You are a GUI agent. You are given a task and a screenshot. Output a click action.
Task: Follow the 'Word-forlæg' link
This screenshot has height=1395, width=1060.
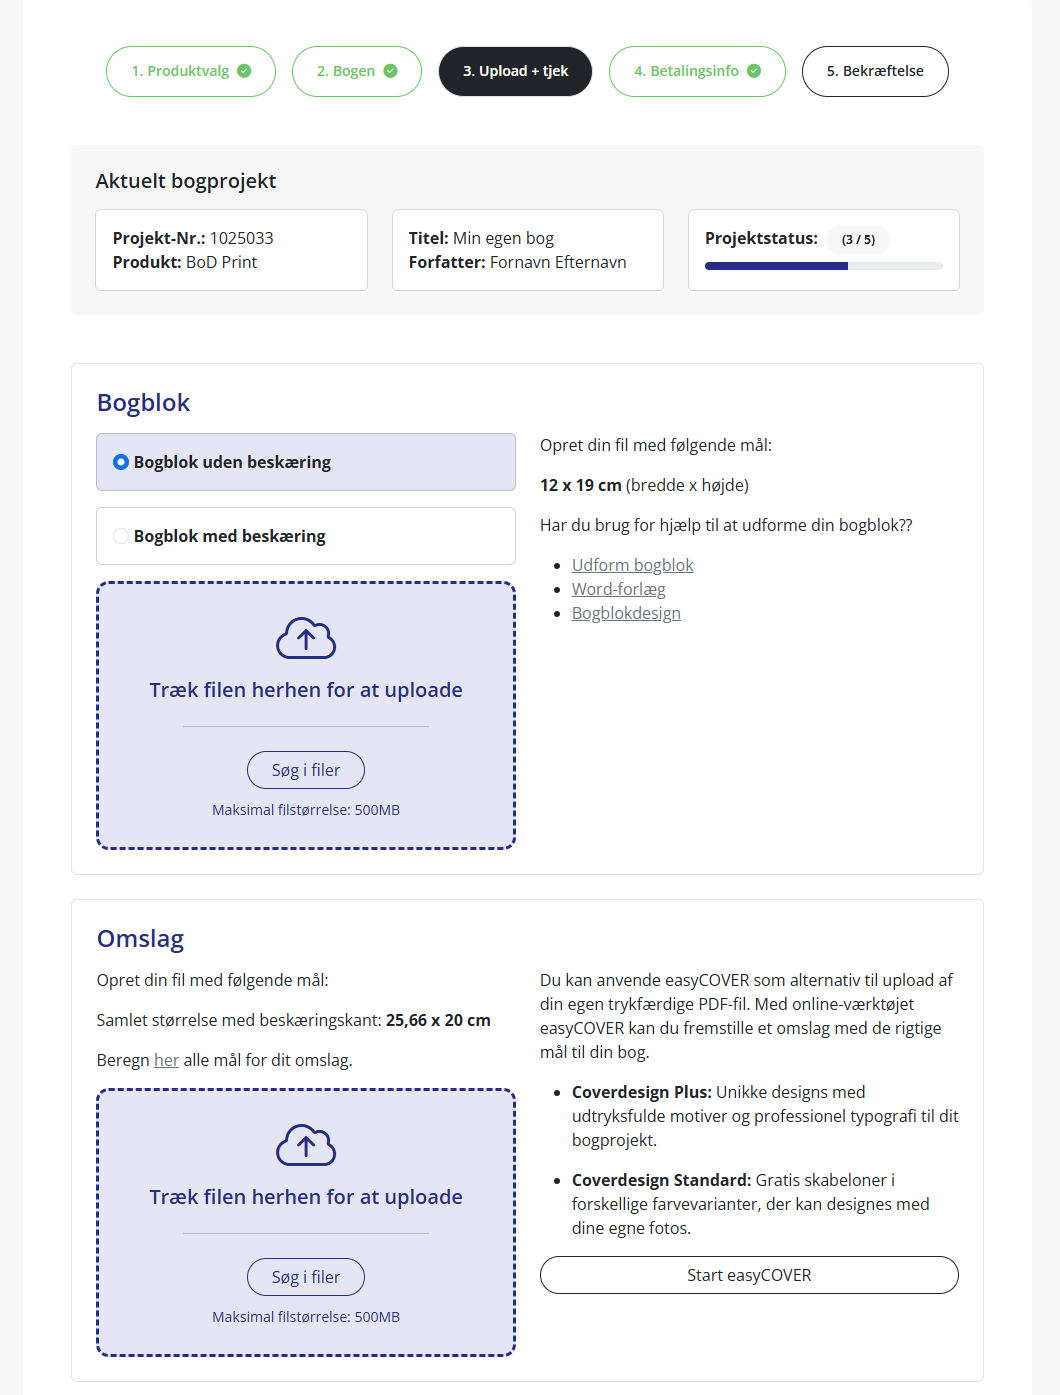coord(618,589)
